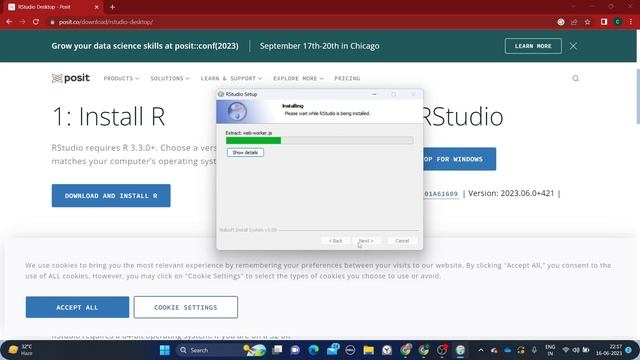The image size is (640, 360).
Task: Click the OneDrive cloud tray icon
Action: [507, 350]
